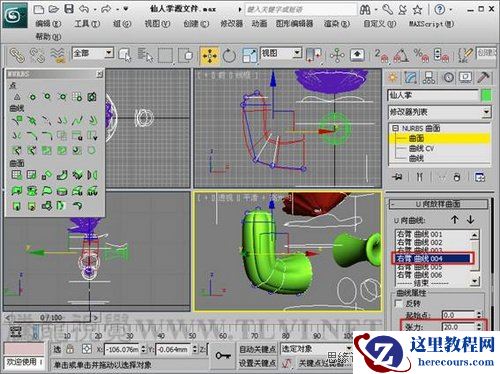Image resolution: width=500 pixels, height=374 pixels.
Task: Click the 3ds Max application logo button
Action: tap(15, 15)
